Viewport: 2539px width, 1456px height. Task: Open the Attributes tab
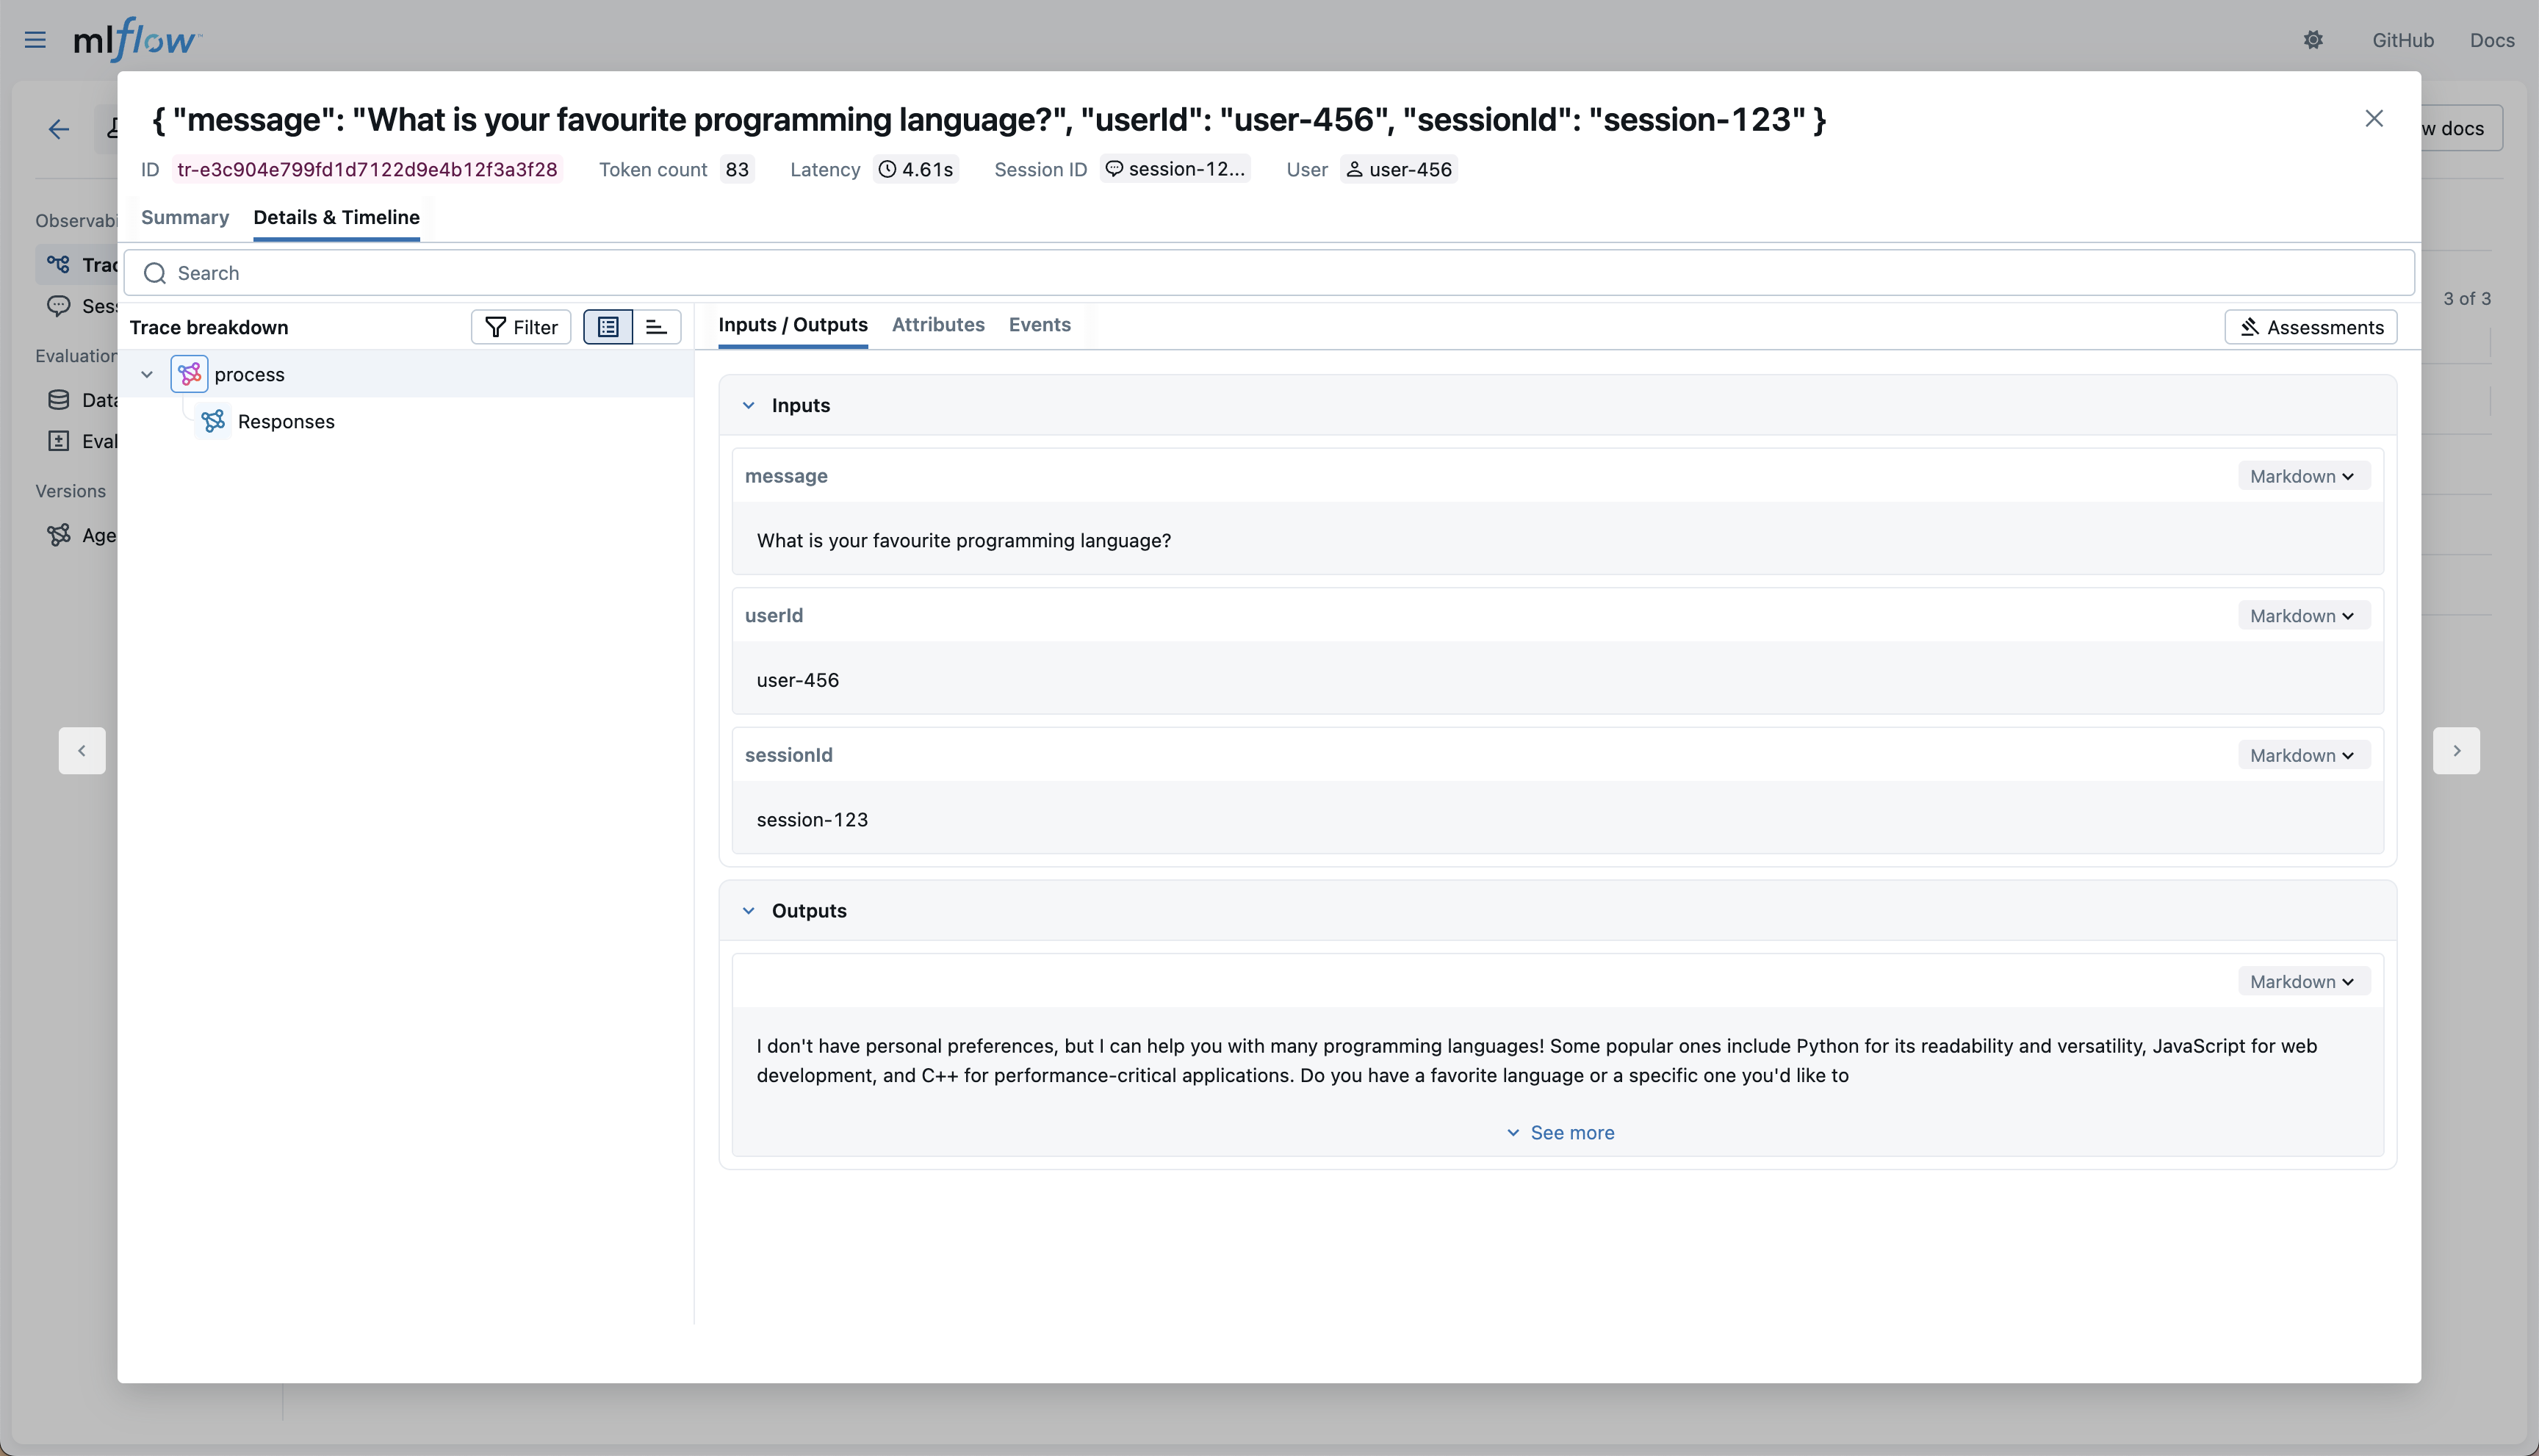pos(937,324)
